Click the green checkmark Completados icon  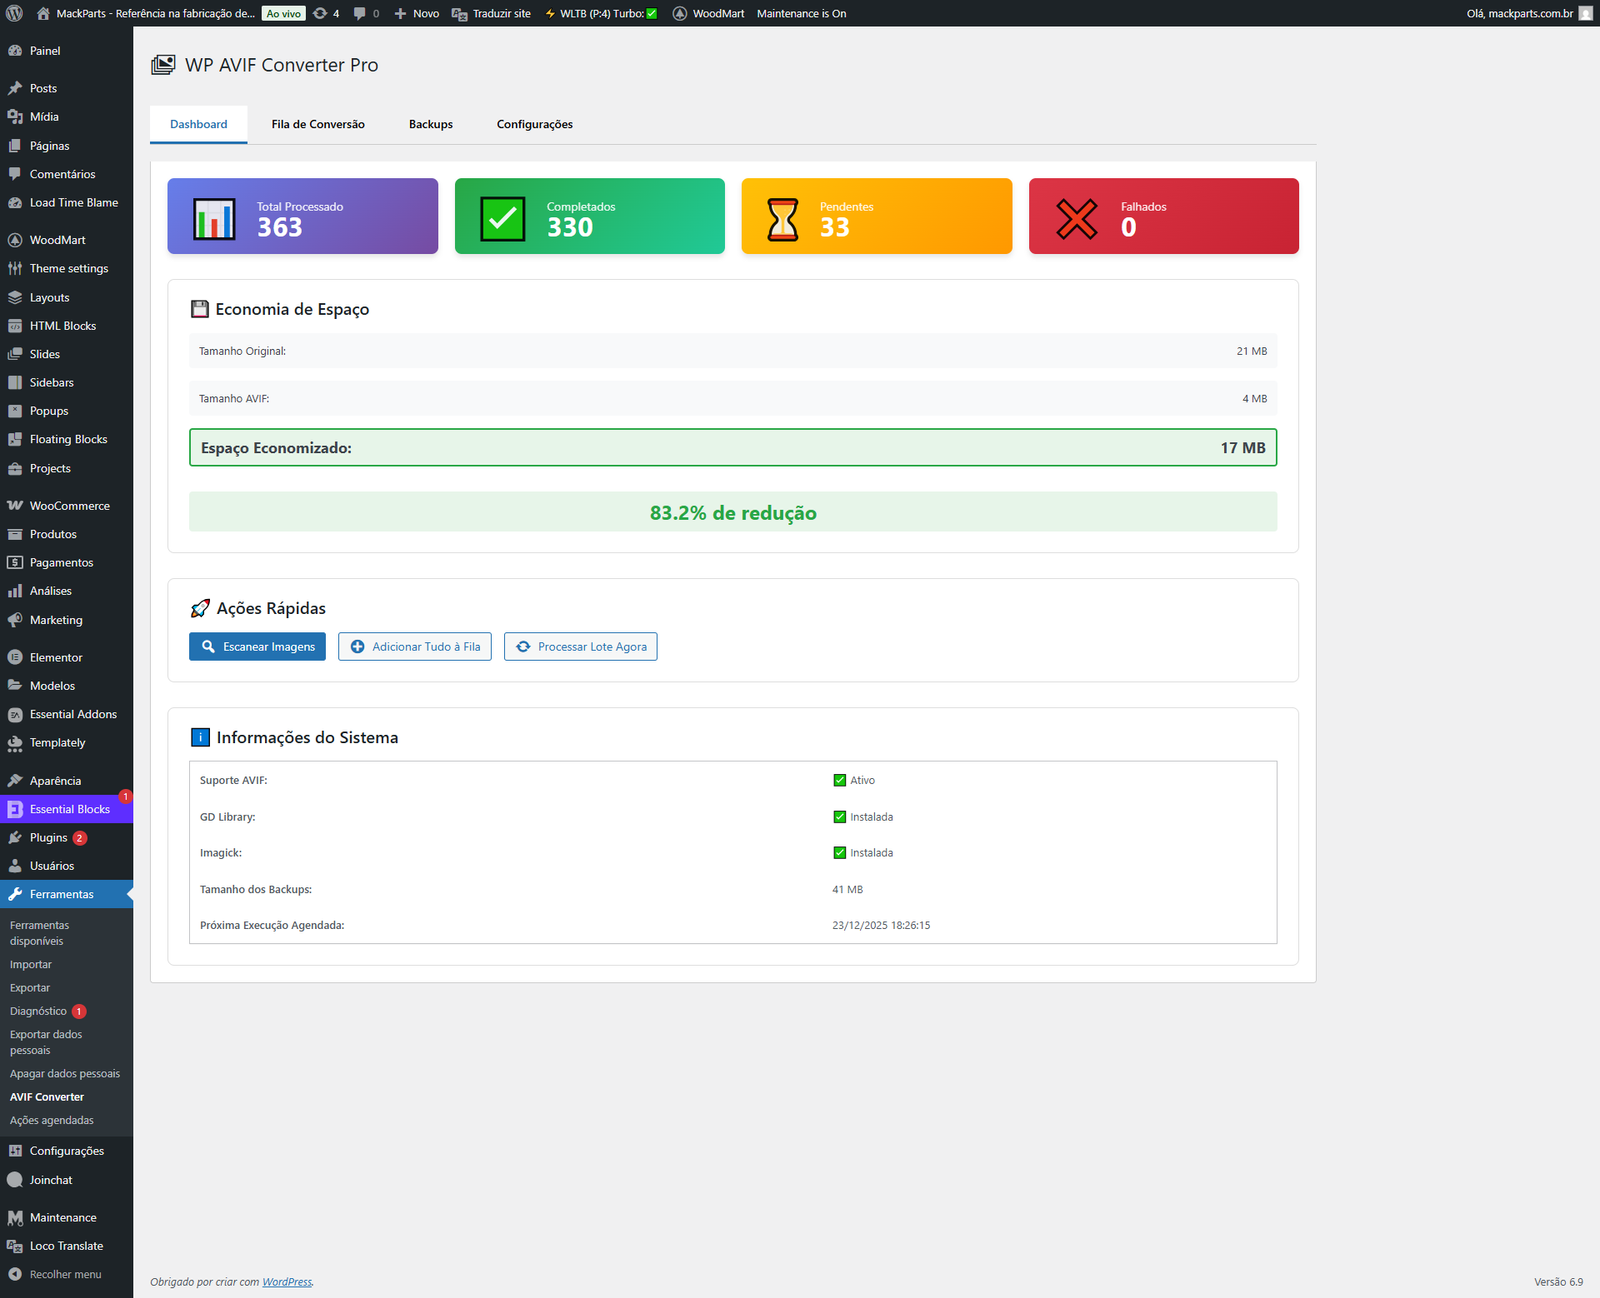coord(502,218)
